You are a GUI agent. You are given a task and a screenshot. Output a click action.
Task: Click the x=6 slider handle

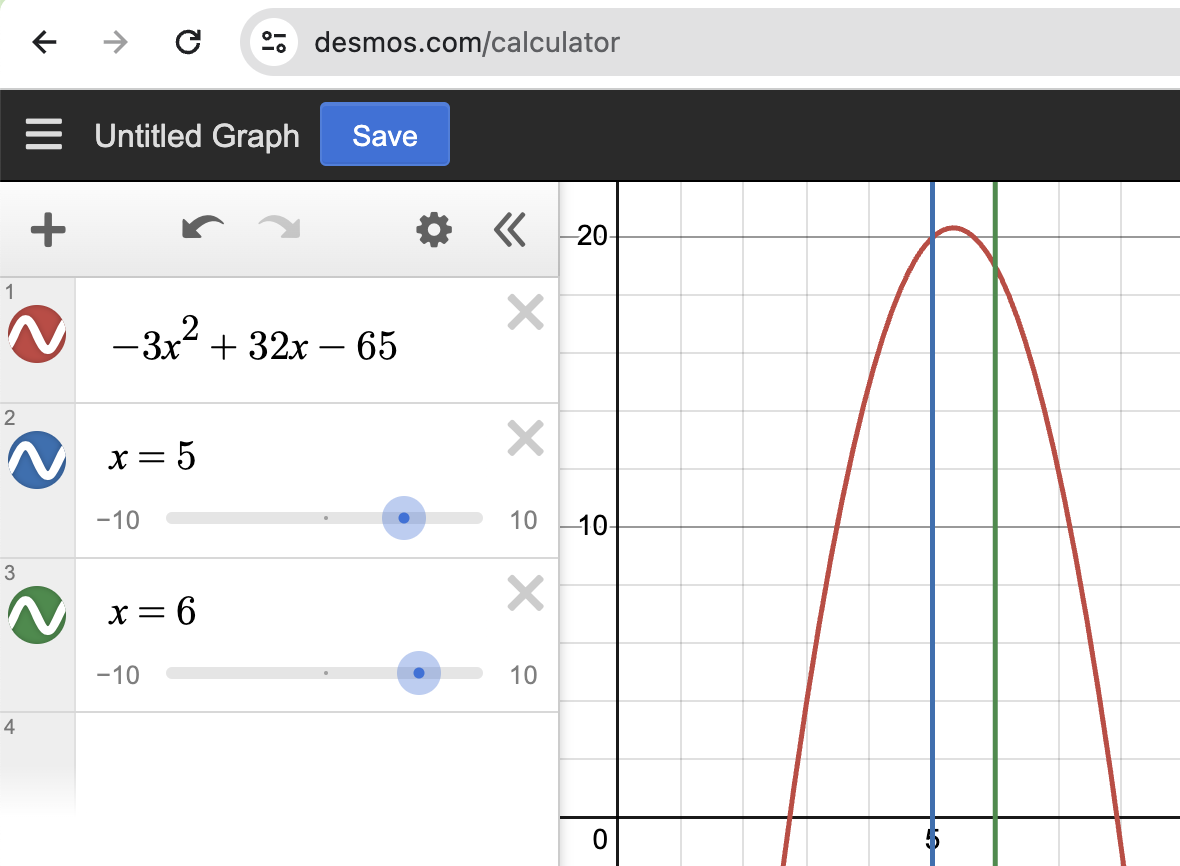(418, 673)
